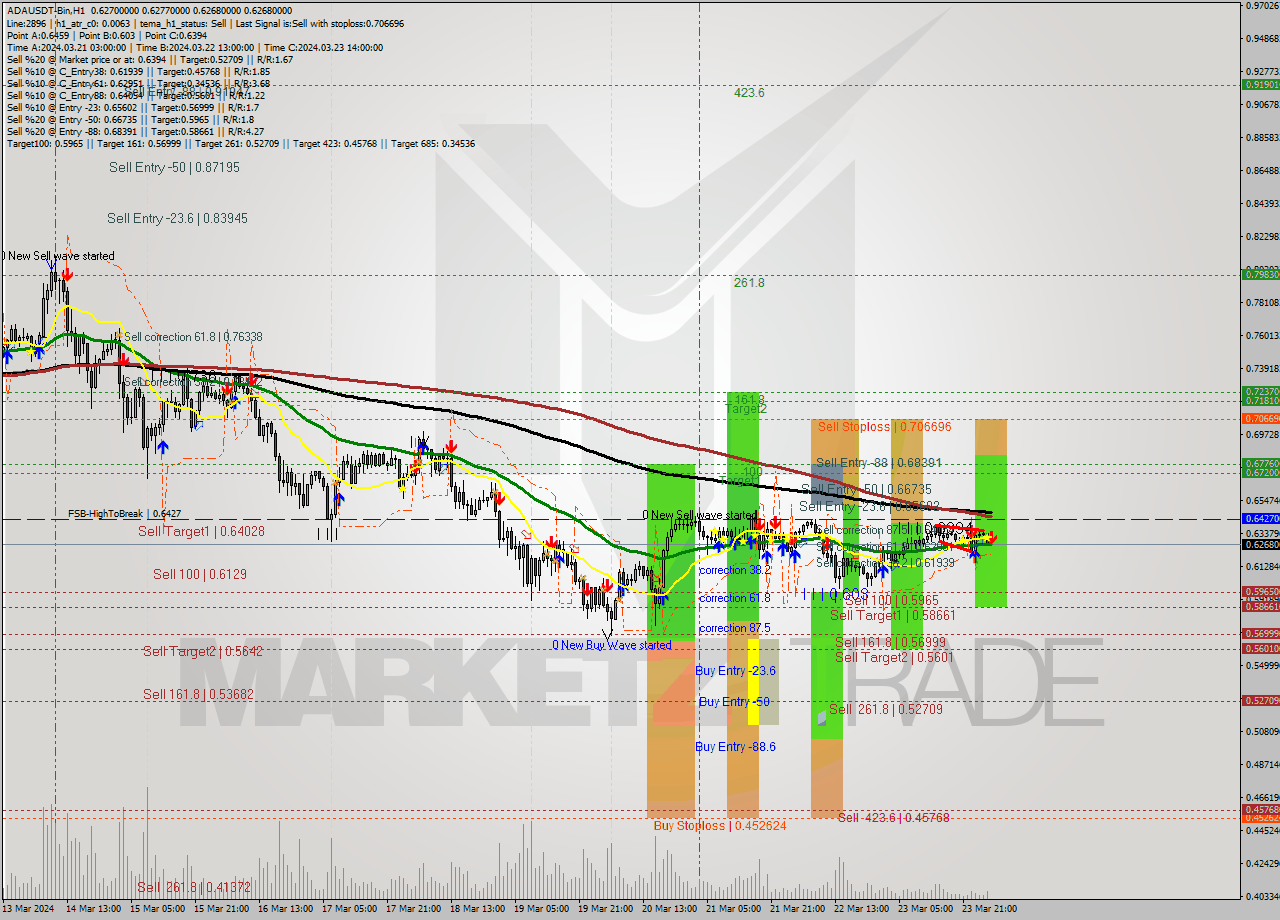Select the 'Sell Stoploss | 0.706696' label
The height and width of the screenshot is (920, 1280).
[x=885, y=426]
